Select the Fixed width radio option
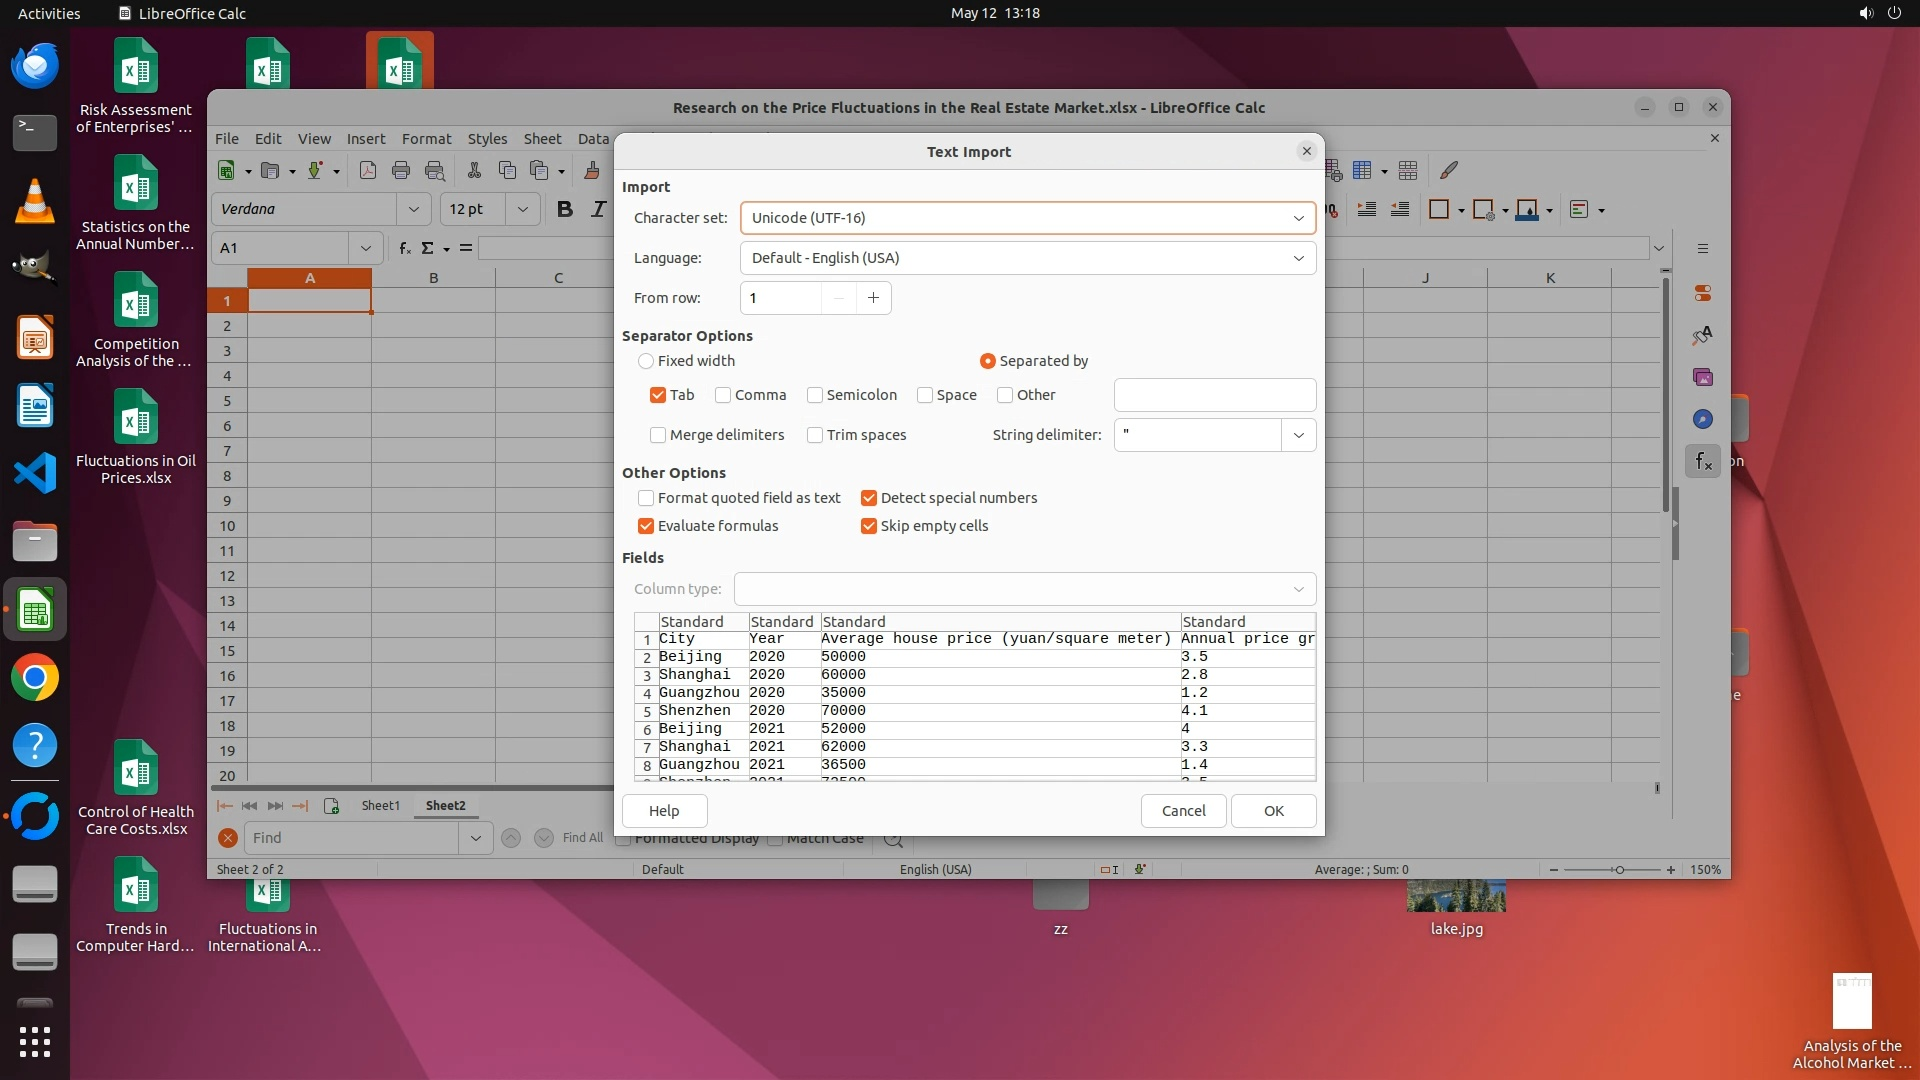1920x1080 pixels. 646,361
